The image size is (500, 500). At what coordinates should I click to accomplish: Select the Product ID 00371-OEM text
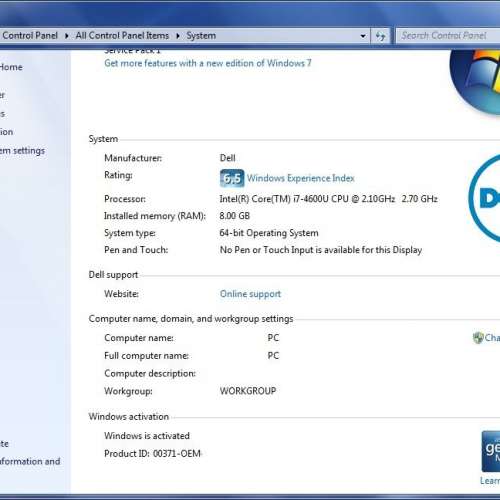coord(152,454)
